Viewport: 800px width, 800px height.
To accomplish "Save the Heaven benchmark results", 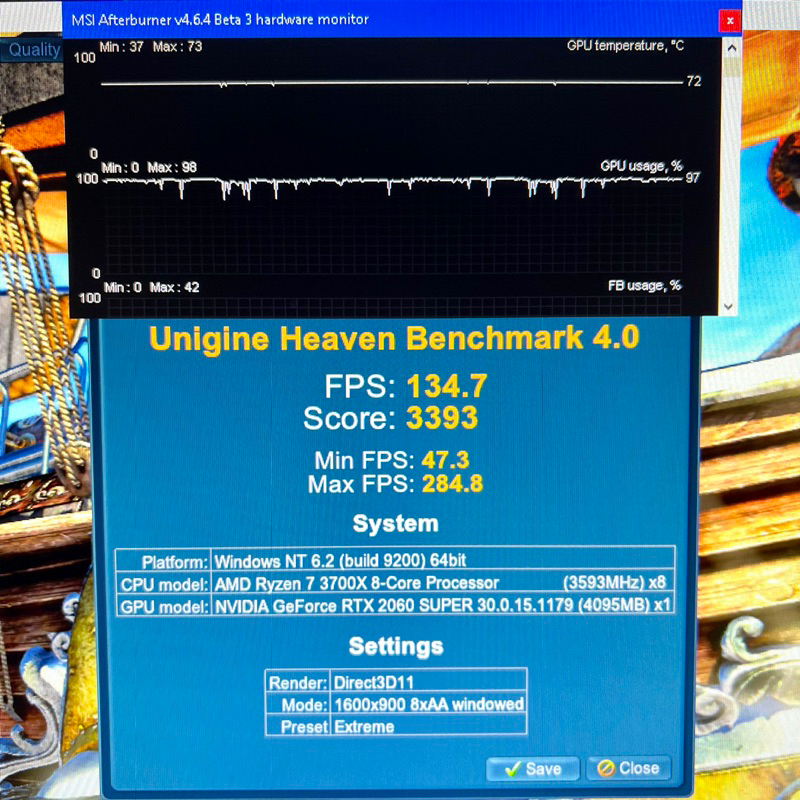I will point(533,769).
